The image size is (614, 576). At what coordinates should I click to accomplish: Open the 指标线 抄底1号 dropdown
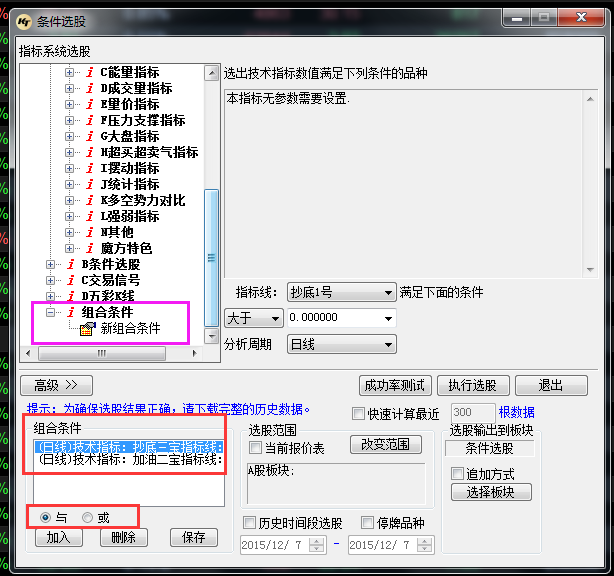pos(342,292)
